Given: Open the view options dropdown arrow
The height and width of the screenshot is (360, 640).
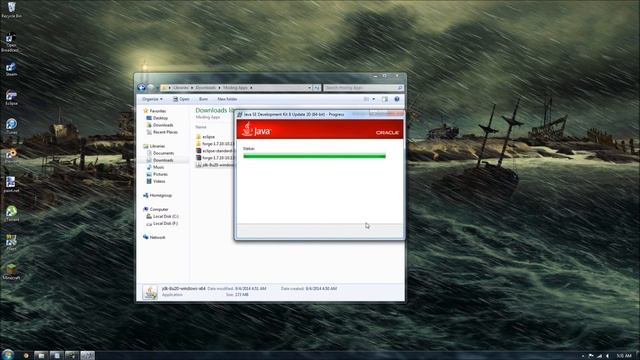Looking at the screenshot, I should click(373, 99).
